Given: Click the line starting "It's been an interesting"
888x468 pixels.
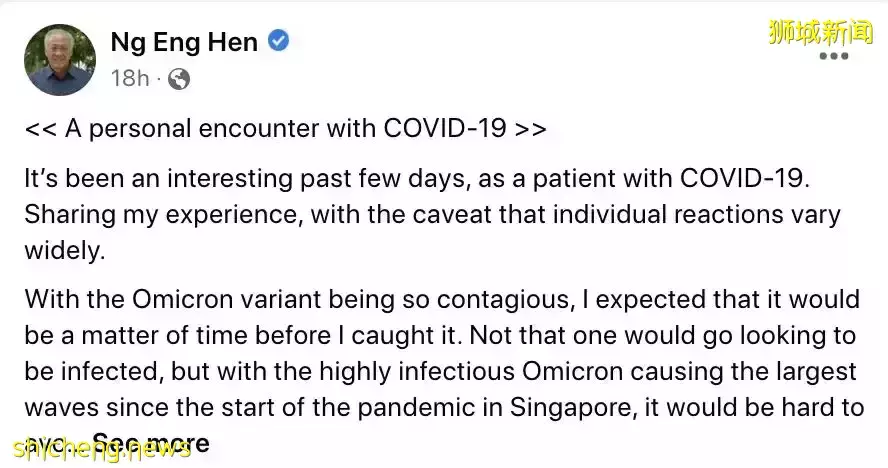Looking at the screenshot, I should click(414, 180).
